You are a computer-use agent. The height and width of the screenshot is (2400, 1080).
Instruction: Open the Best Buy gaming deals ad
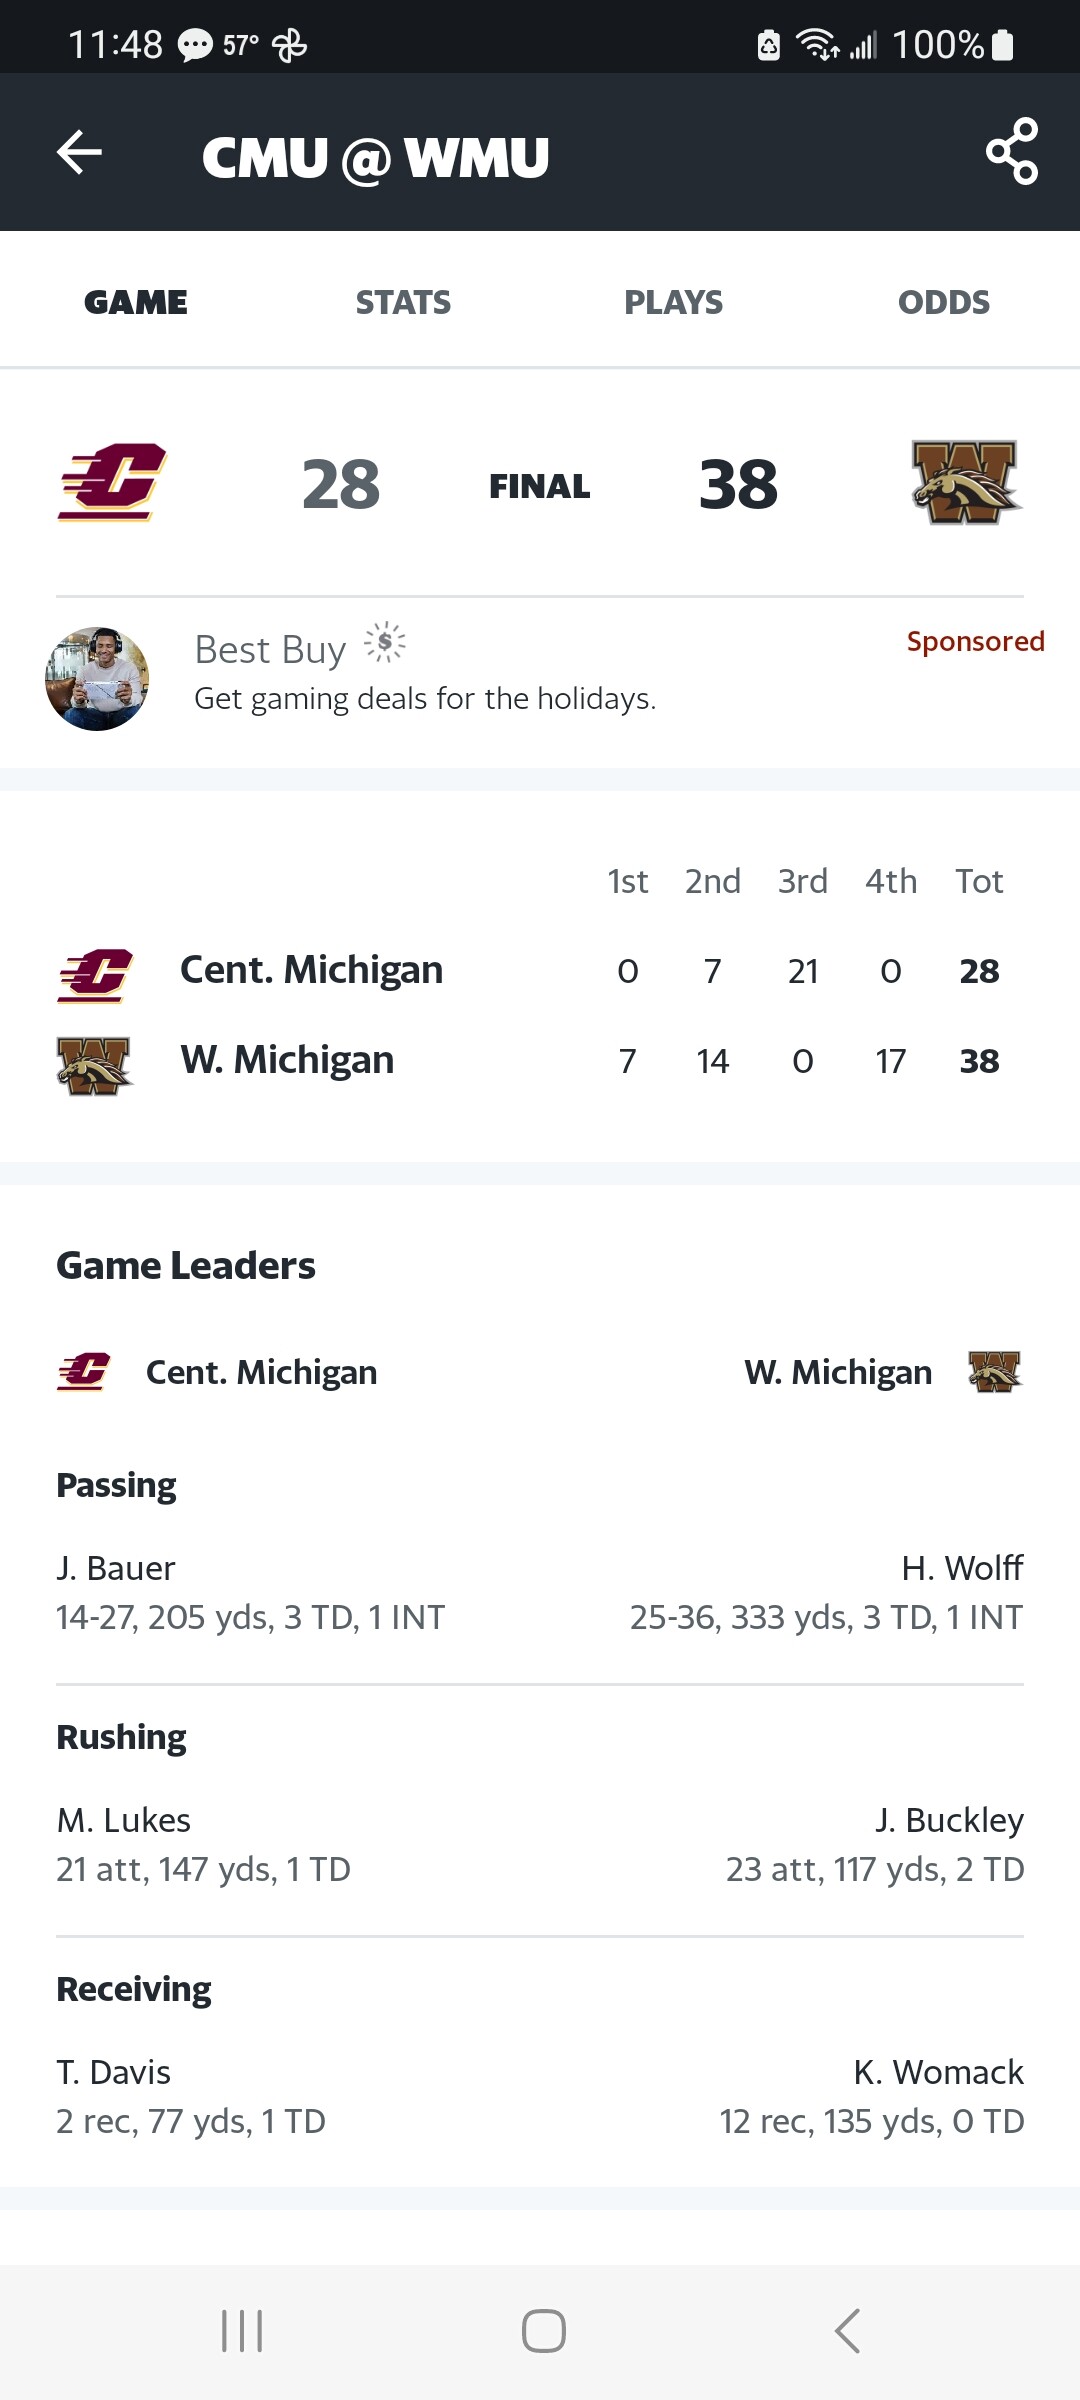pyautogui.click(x=425, y=698)
